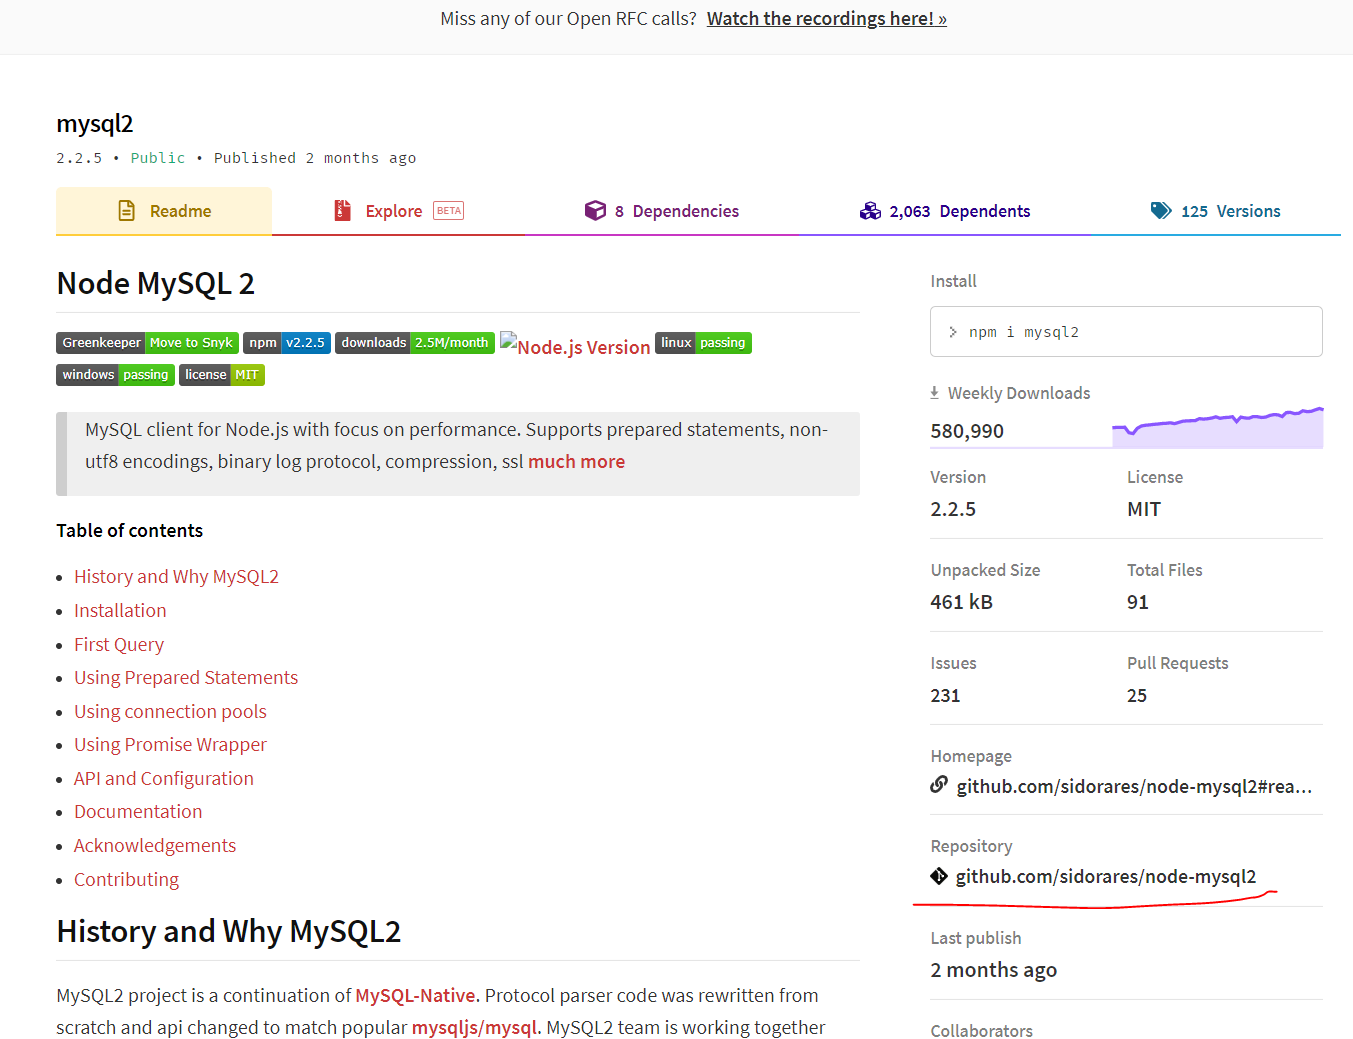Image resolution: width=1353 pixels, height=1039 pixels.
Task: Click the Greenkeeper Move to Snyk badge
Action: pos(147,342)
